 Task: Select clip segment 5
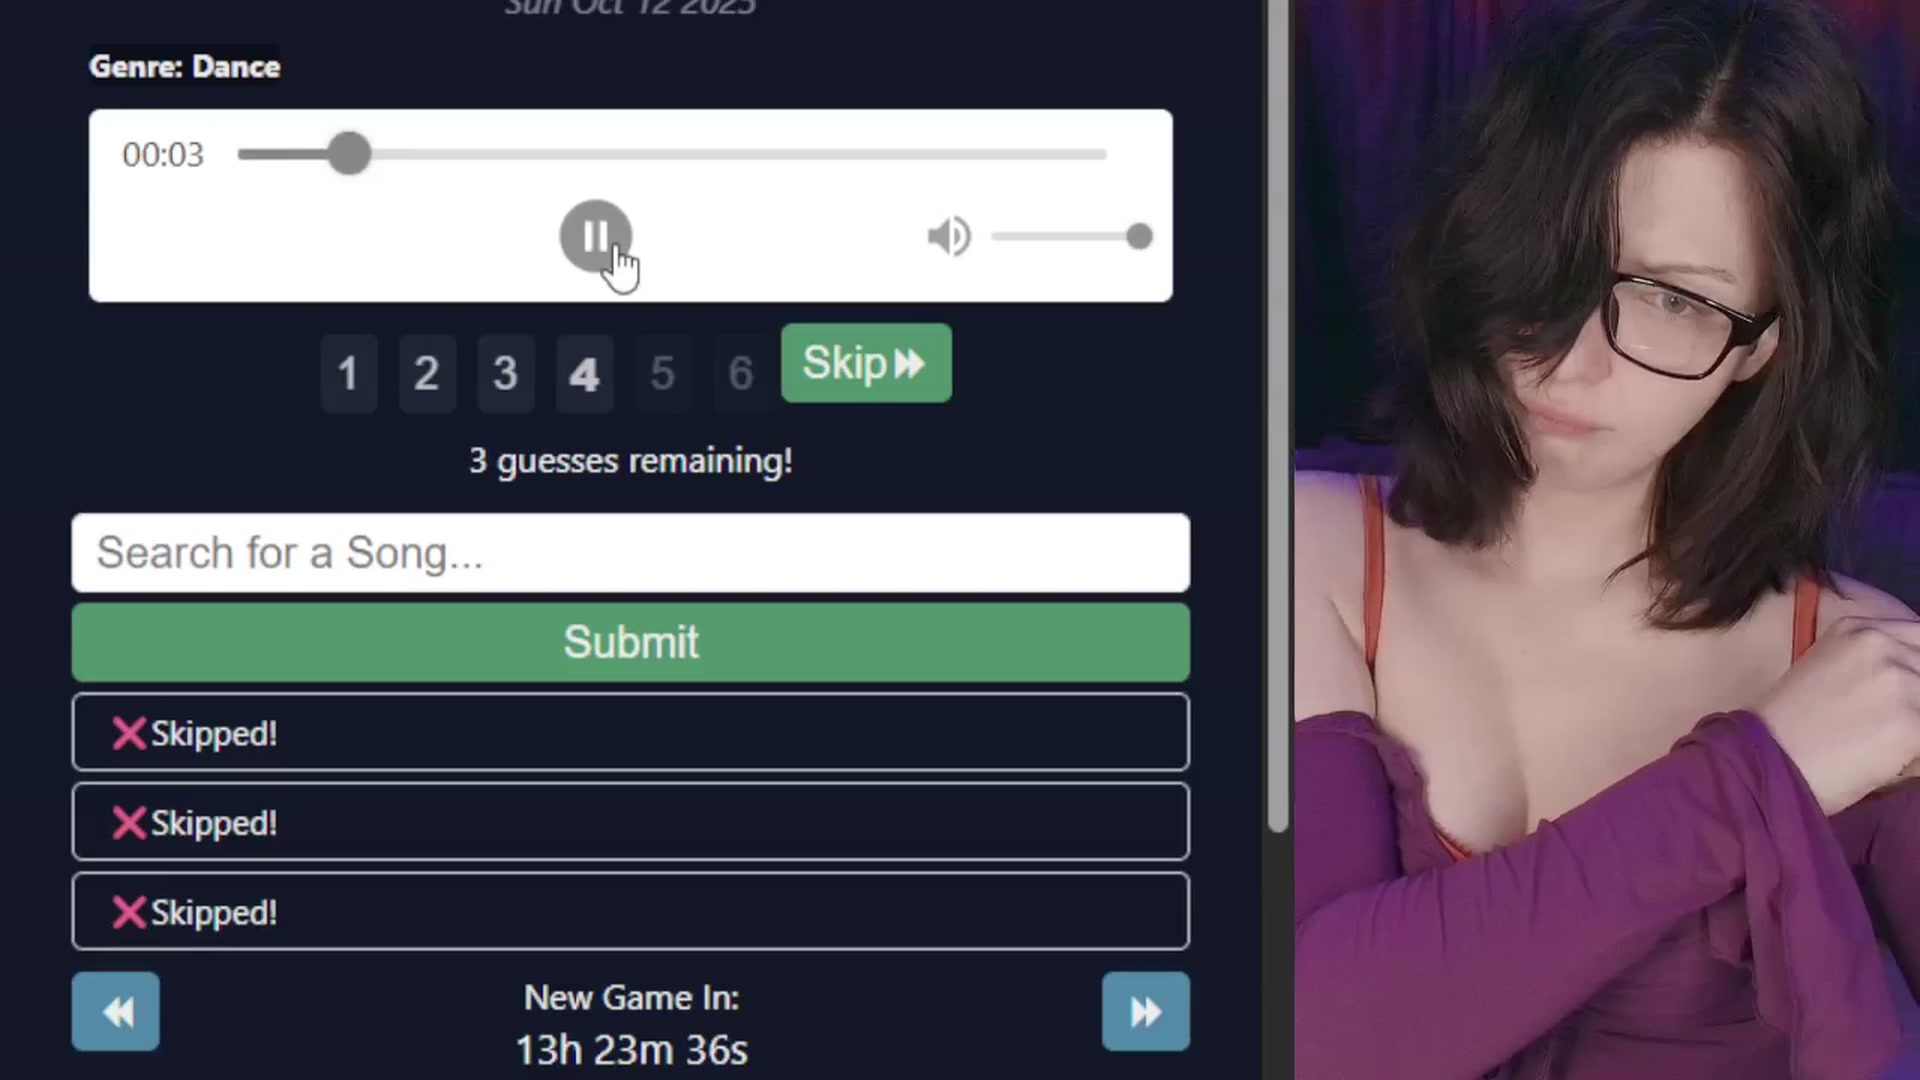(662, 373)
